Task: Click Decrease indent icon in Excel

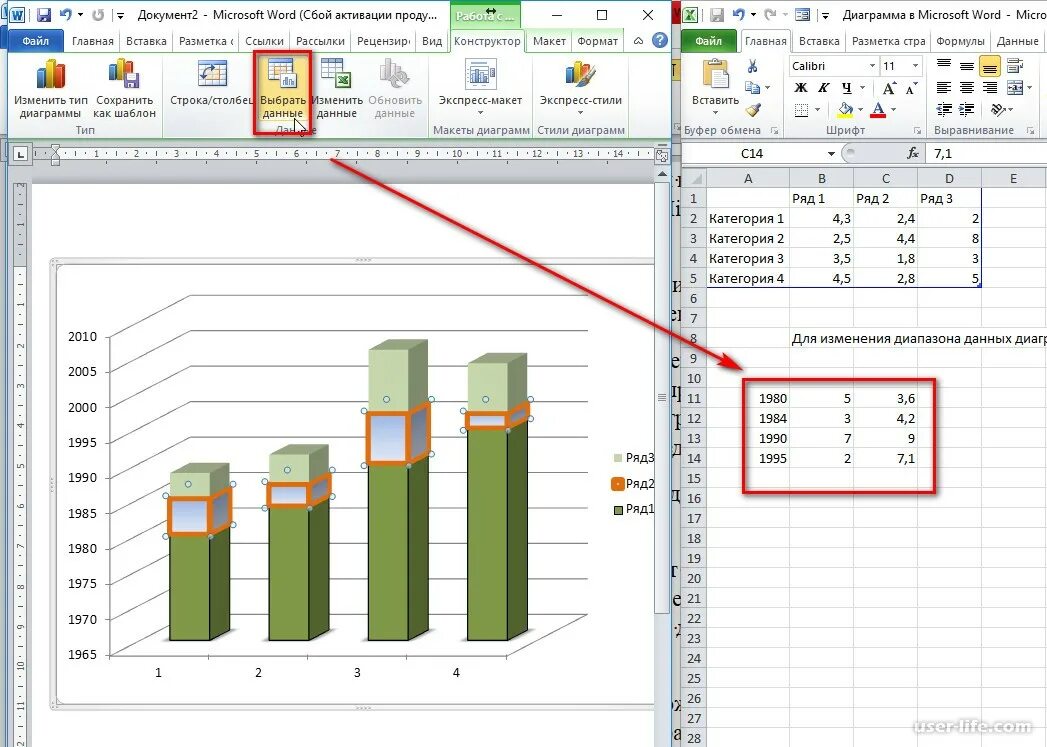Action: 944,109
